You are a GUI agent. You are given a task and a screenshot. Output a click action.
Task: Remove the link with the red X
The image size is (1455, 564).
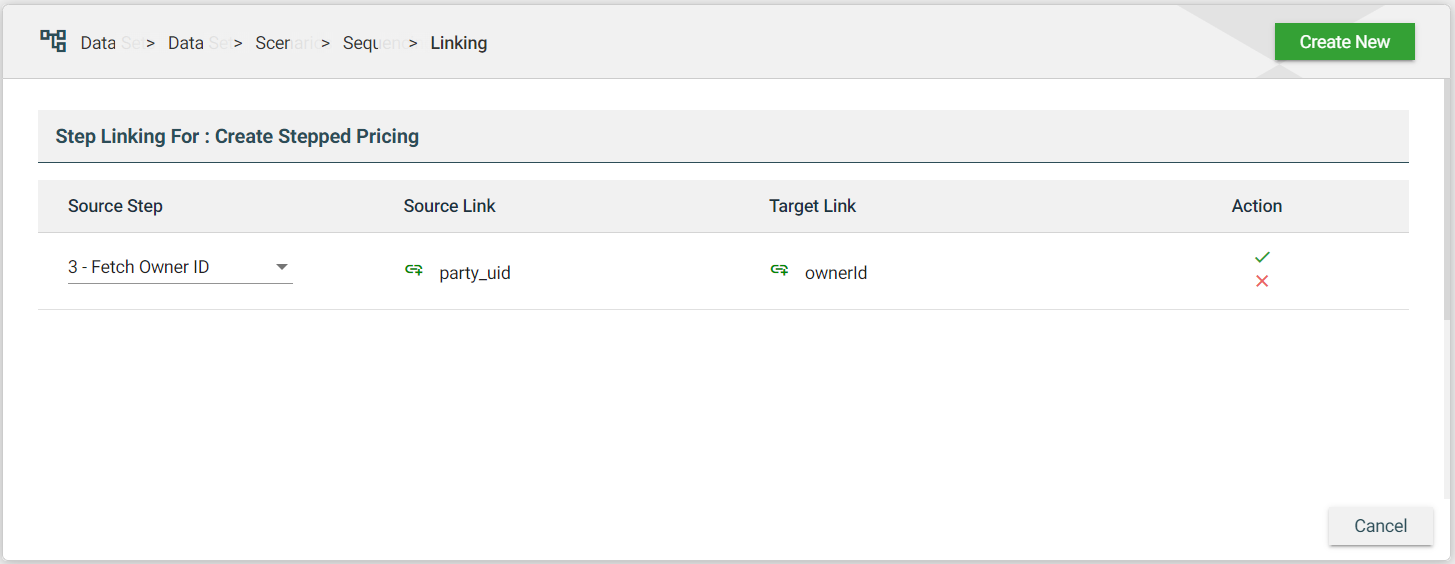(x=1262, y=281)
